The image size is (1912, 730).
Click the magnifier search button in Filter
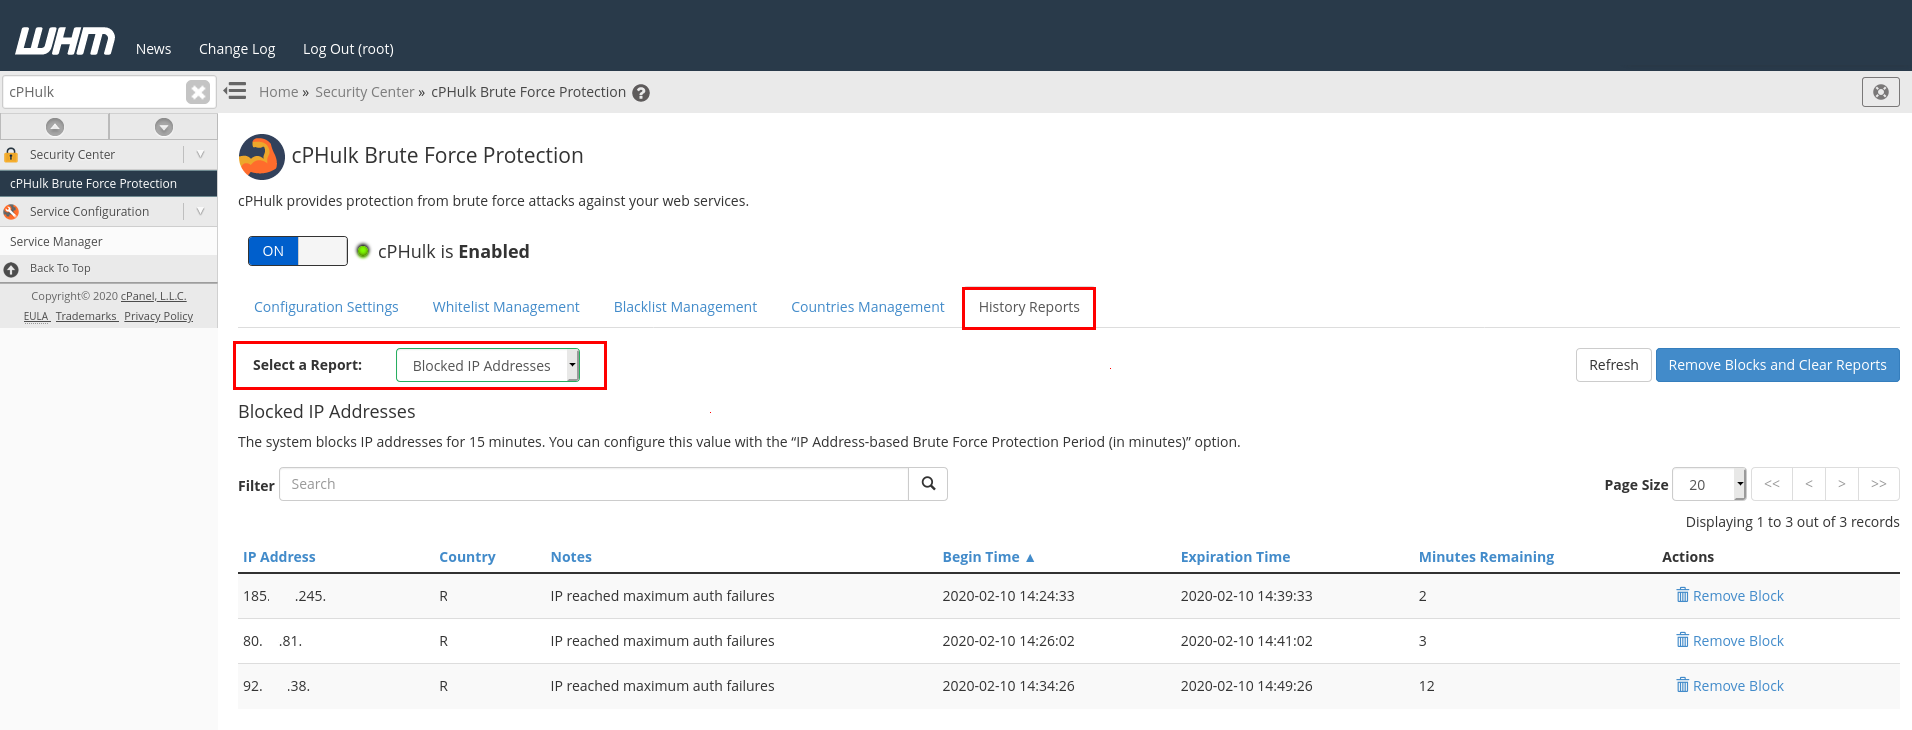click(x=928, y=484)
